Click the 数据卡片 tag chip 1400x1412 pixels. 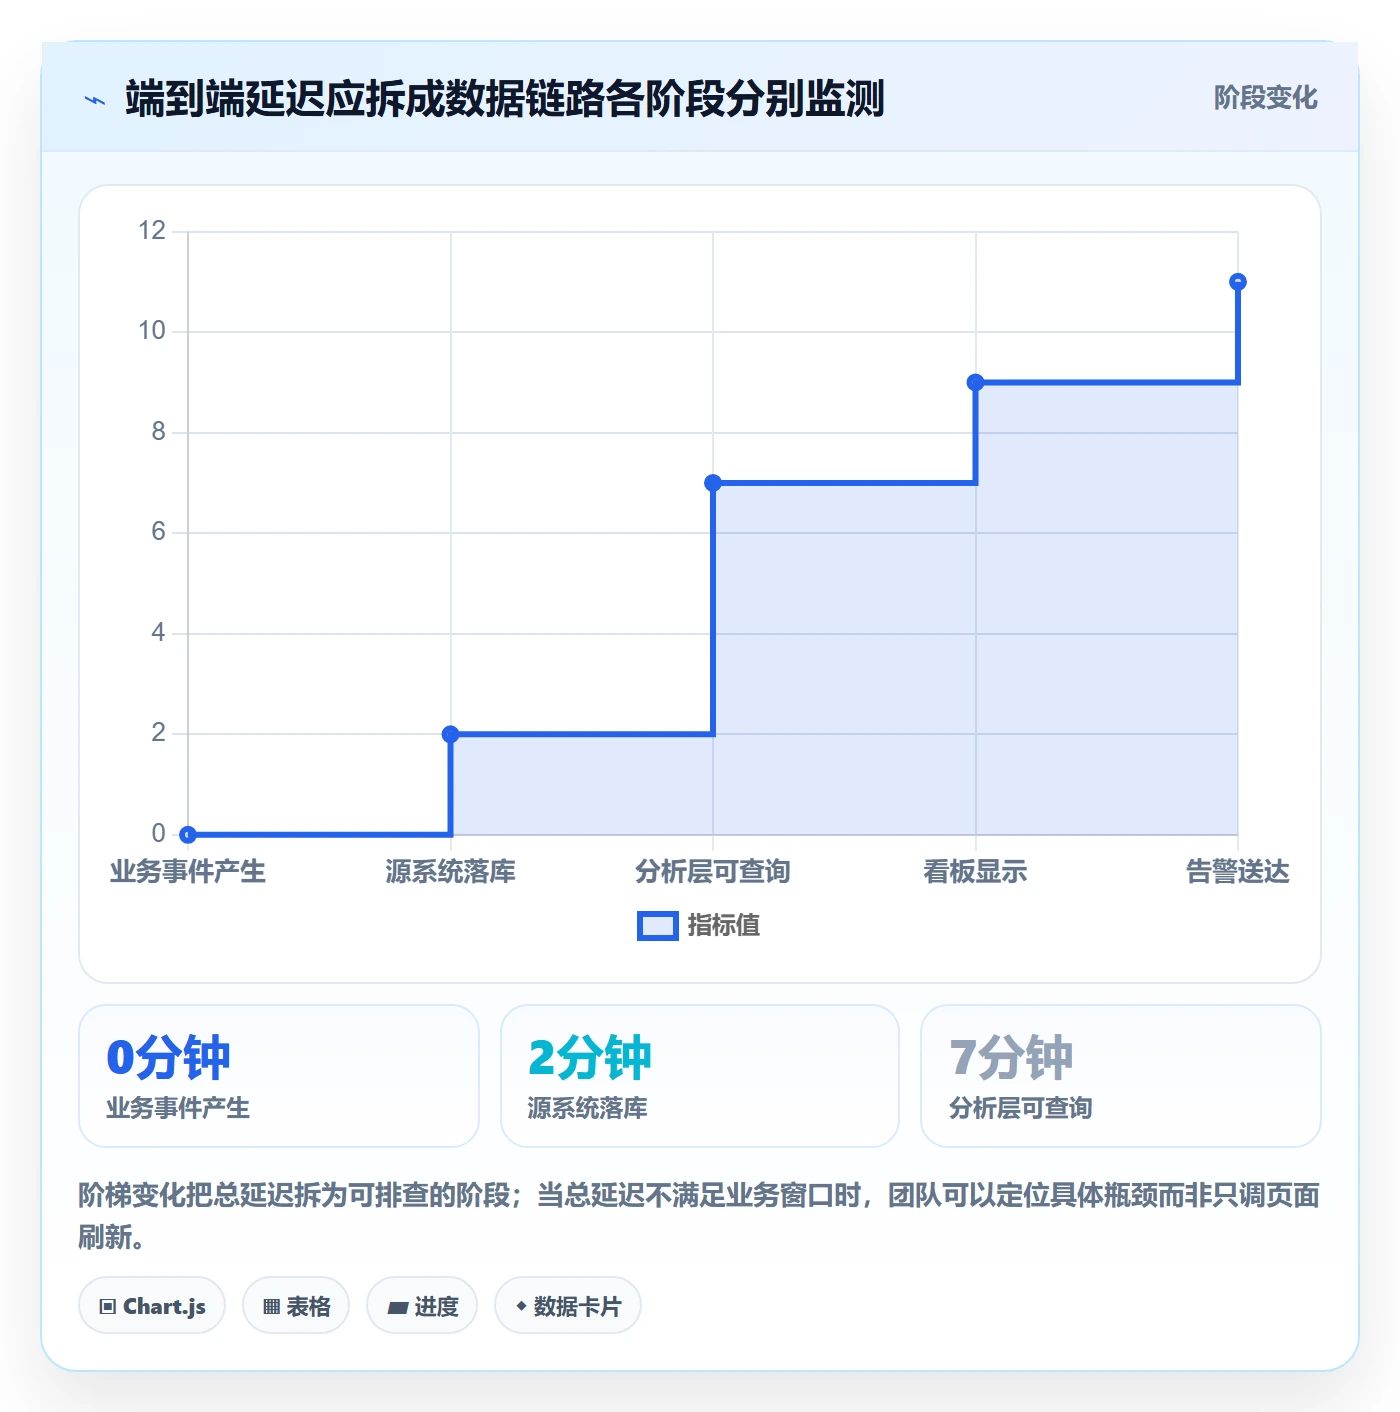568,1306
